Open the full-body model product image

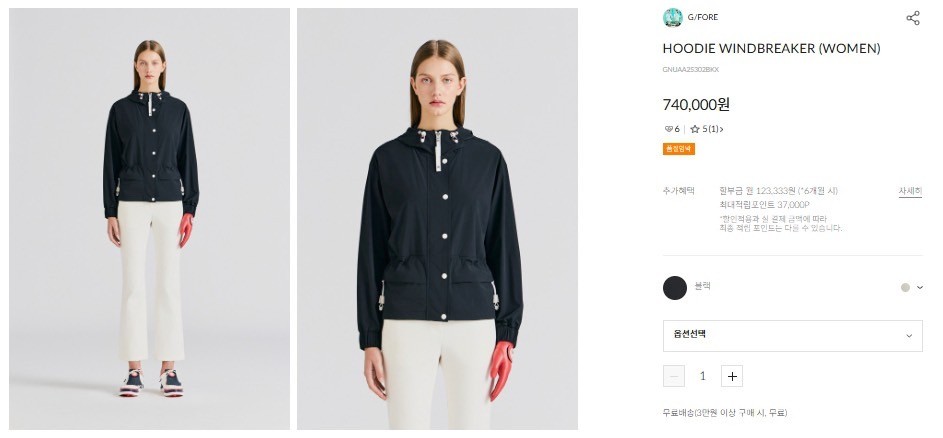click(149, 219)
